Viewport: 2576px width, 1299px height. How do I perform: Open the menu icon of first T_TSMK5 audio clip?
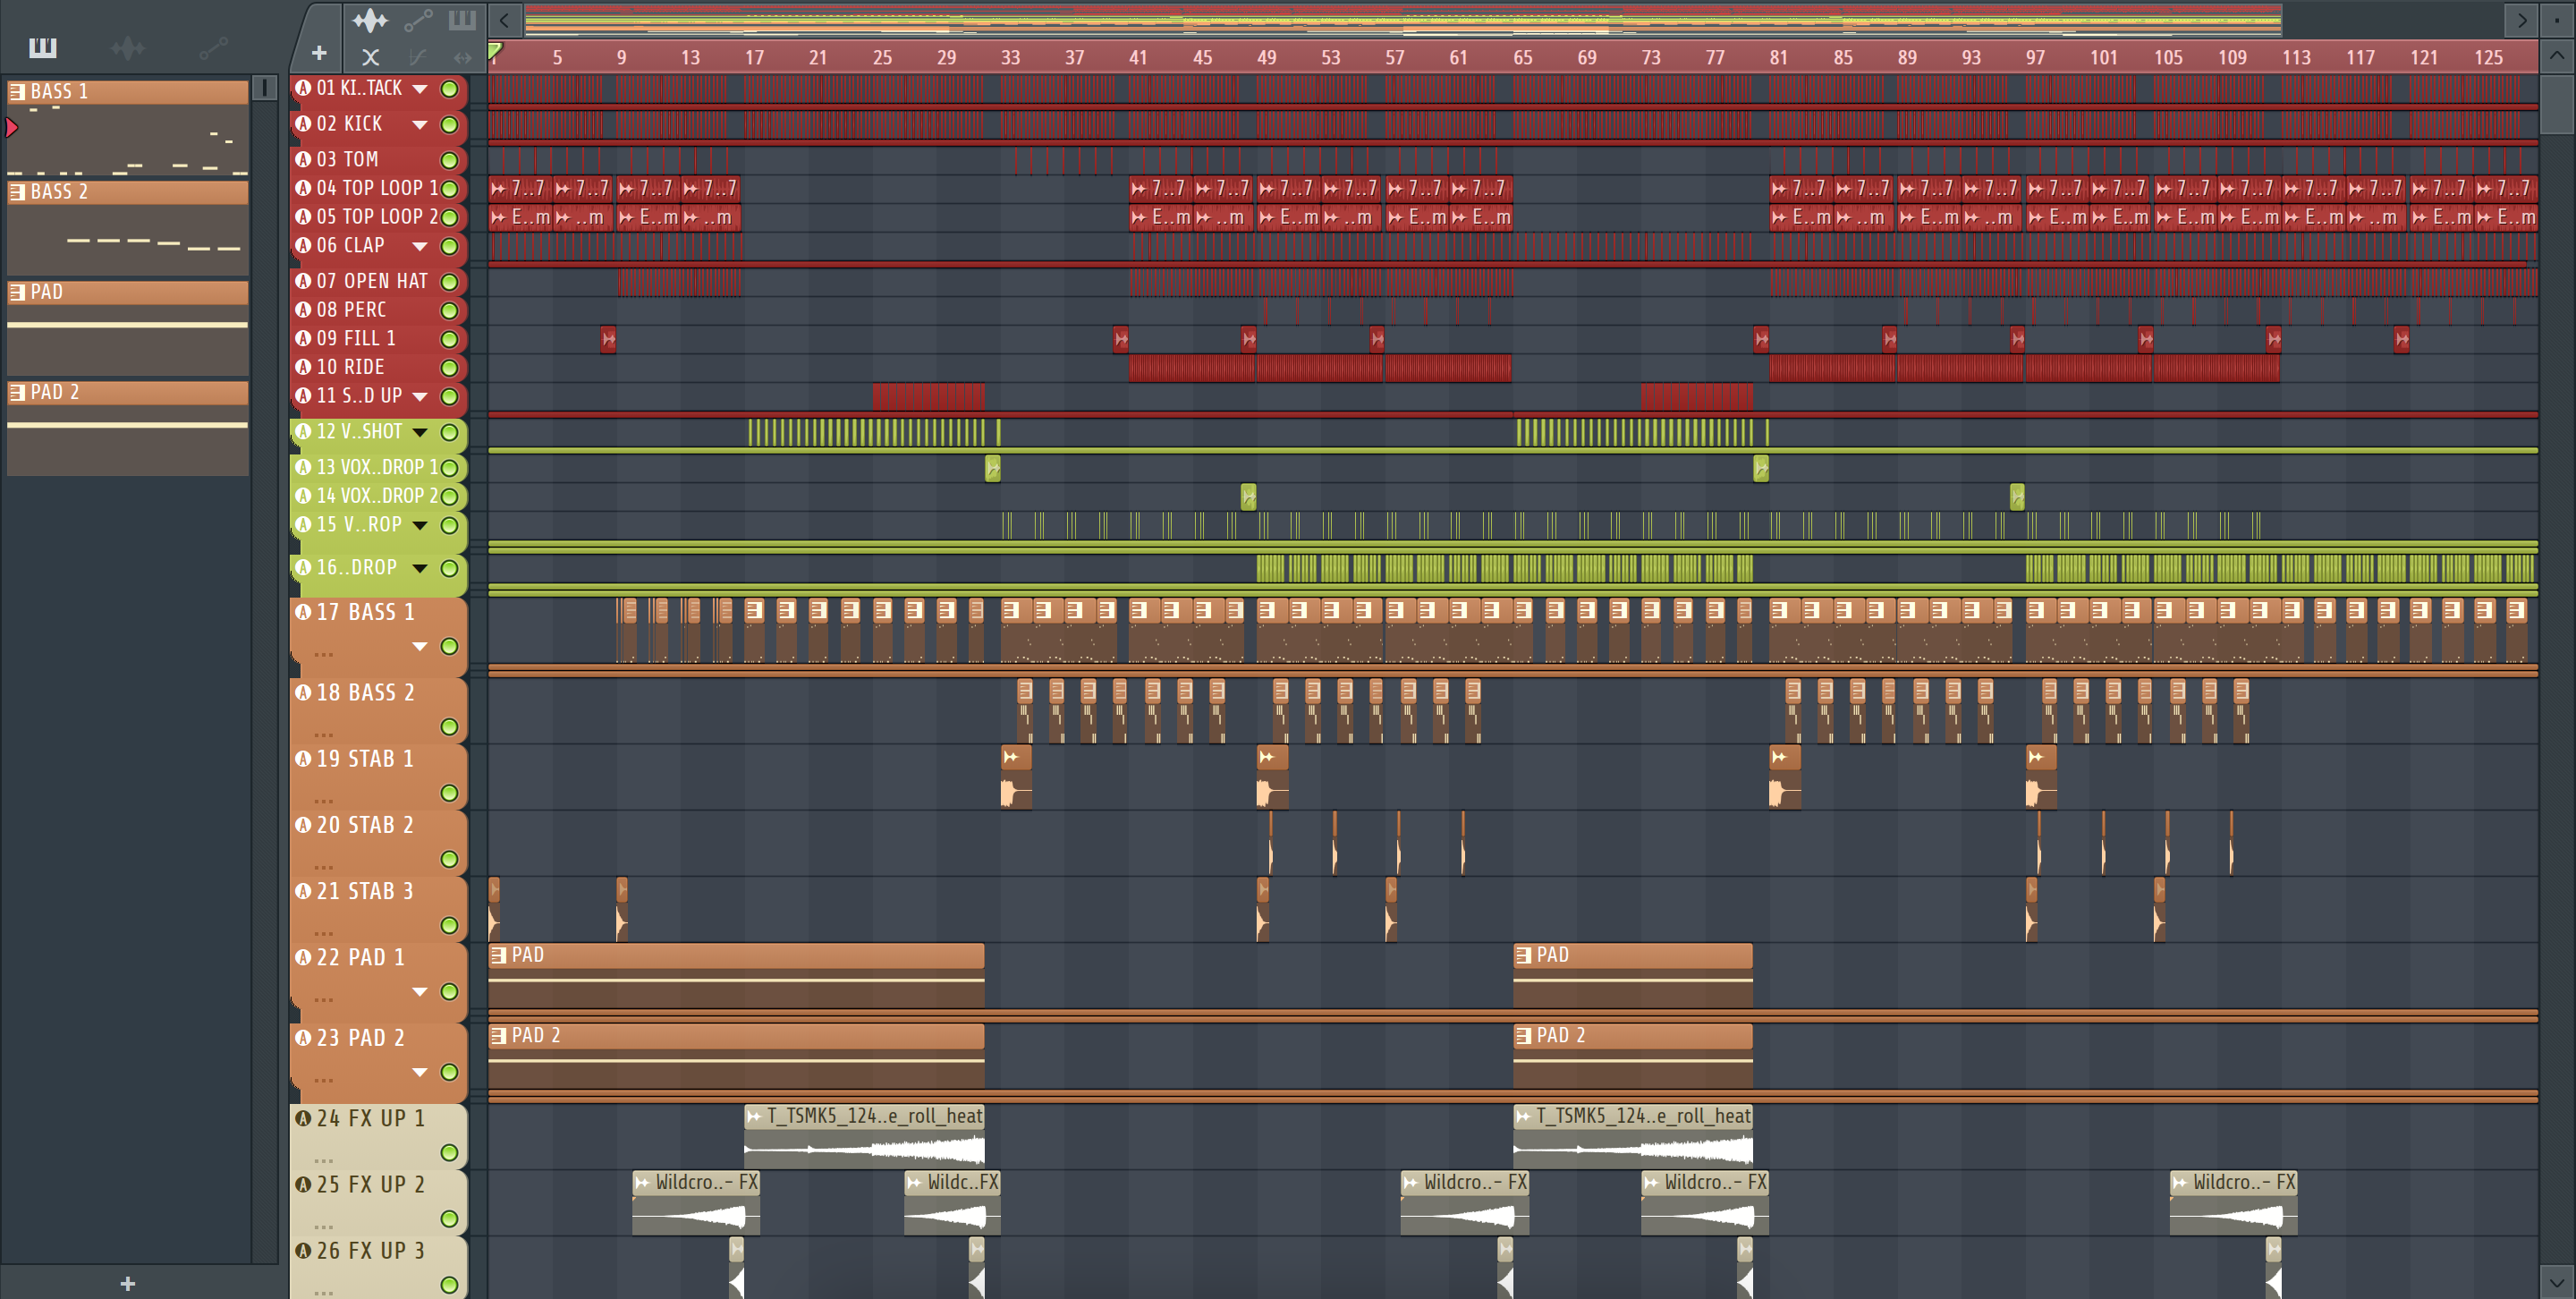(754, 1116)
